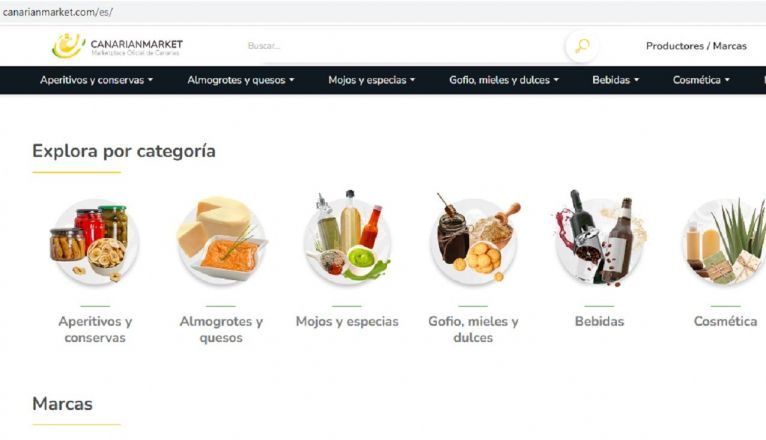This screenshot has width=766, height=440.
Task: Open the Mojos y especias bottles image
Action: (347, 238)
